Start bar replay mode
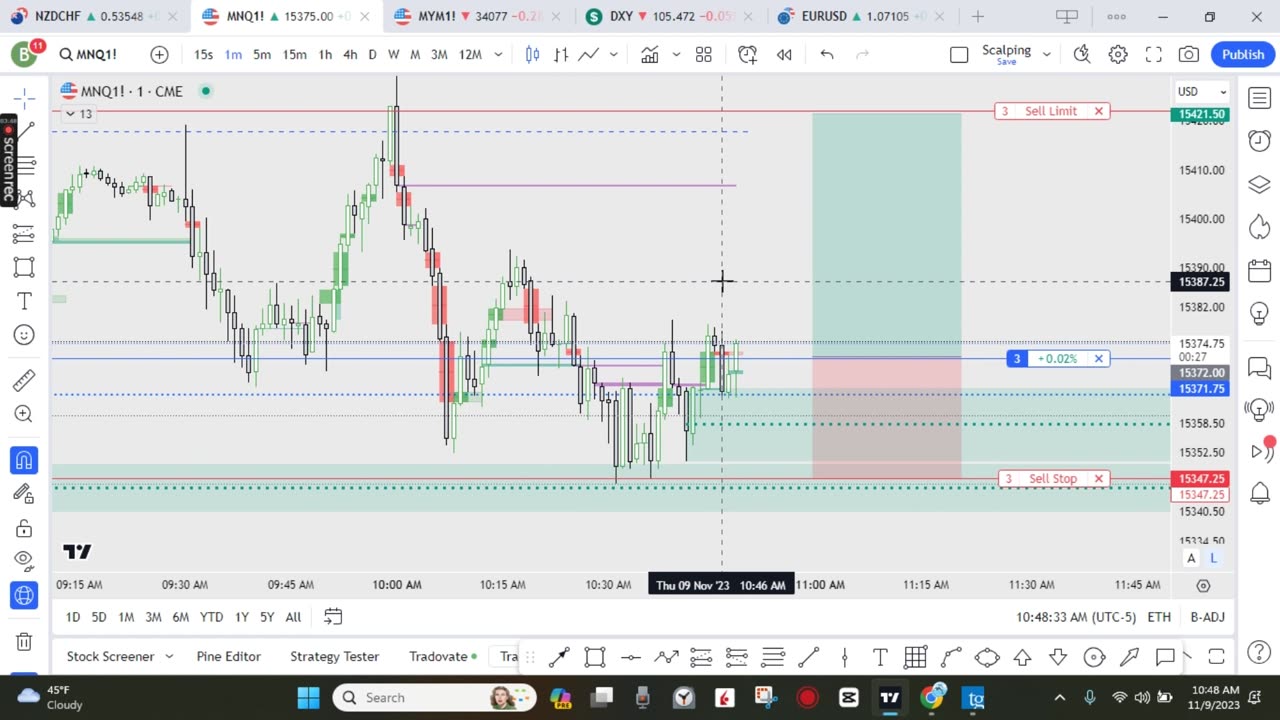This screenshot has height=720, width=1280. point(784,54)
